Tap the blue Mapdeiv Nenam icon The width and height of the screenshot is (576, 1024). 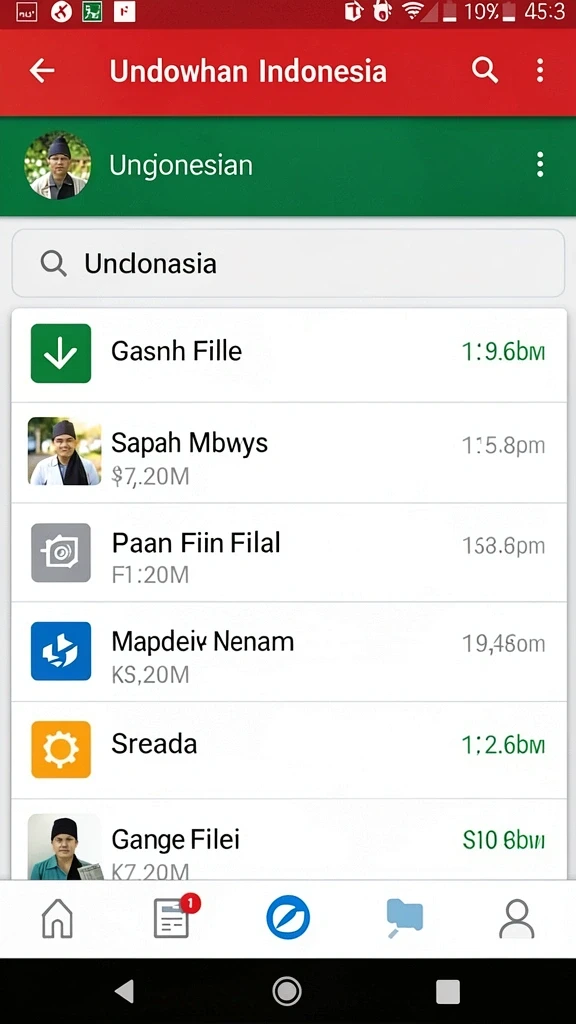[x=61, y=651]
